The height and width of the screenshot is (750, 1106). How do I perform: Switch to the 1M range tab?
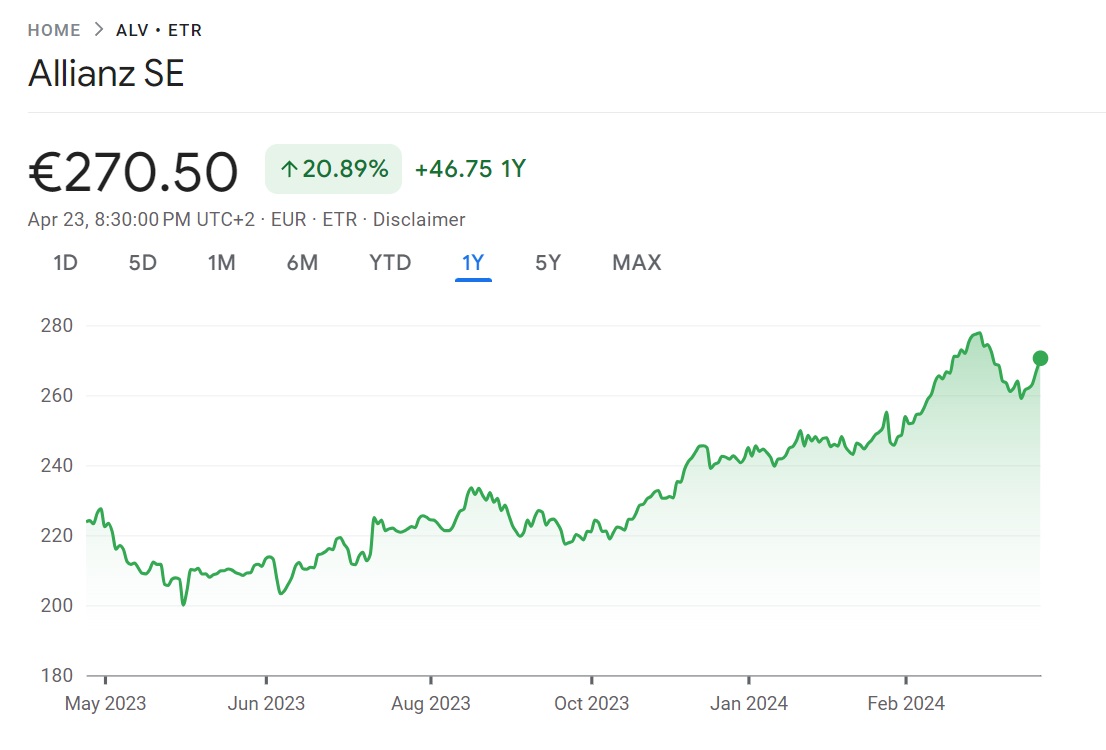click(221, 262)
